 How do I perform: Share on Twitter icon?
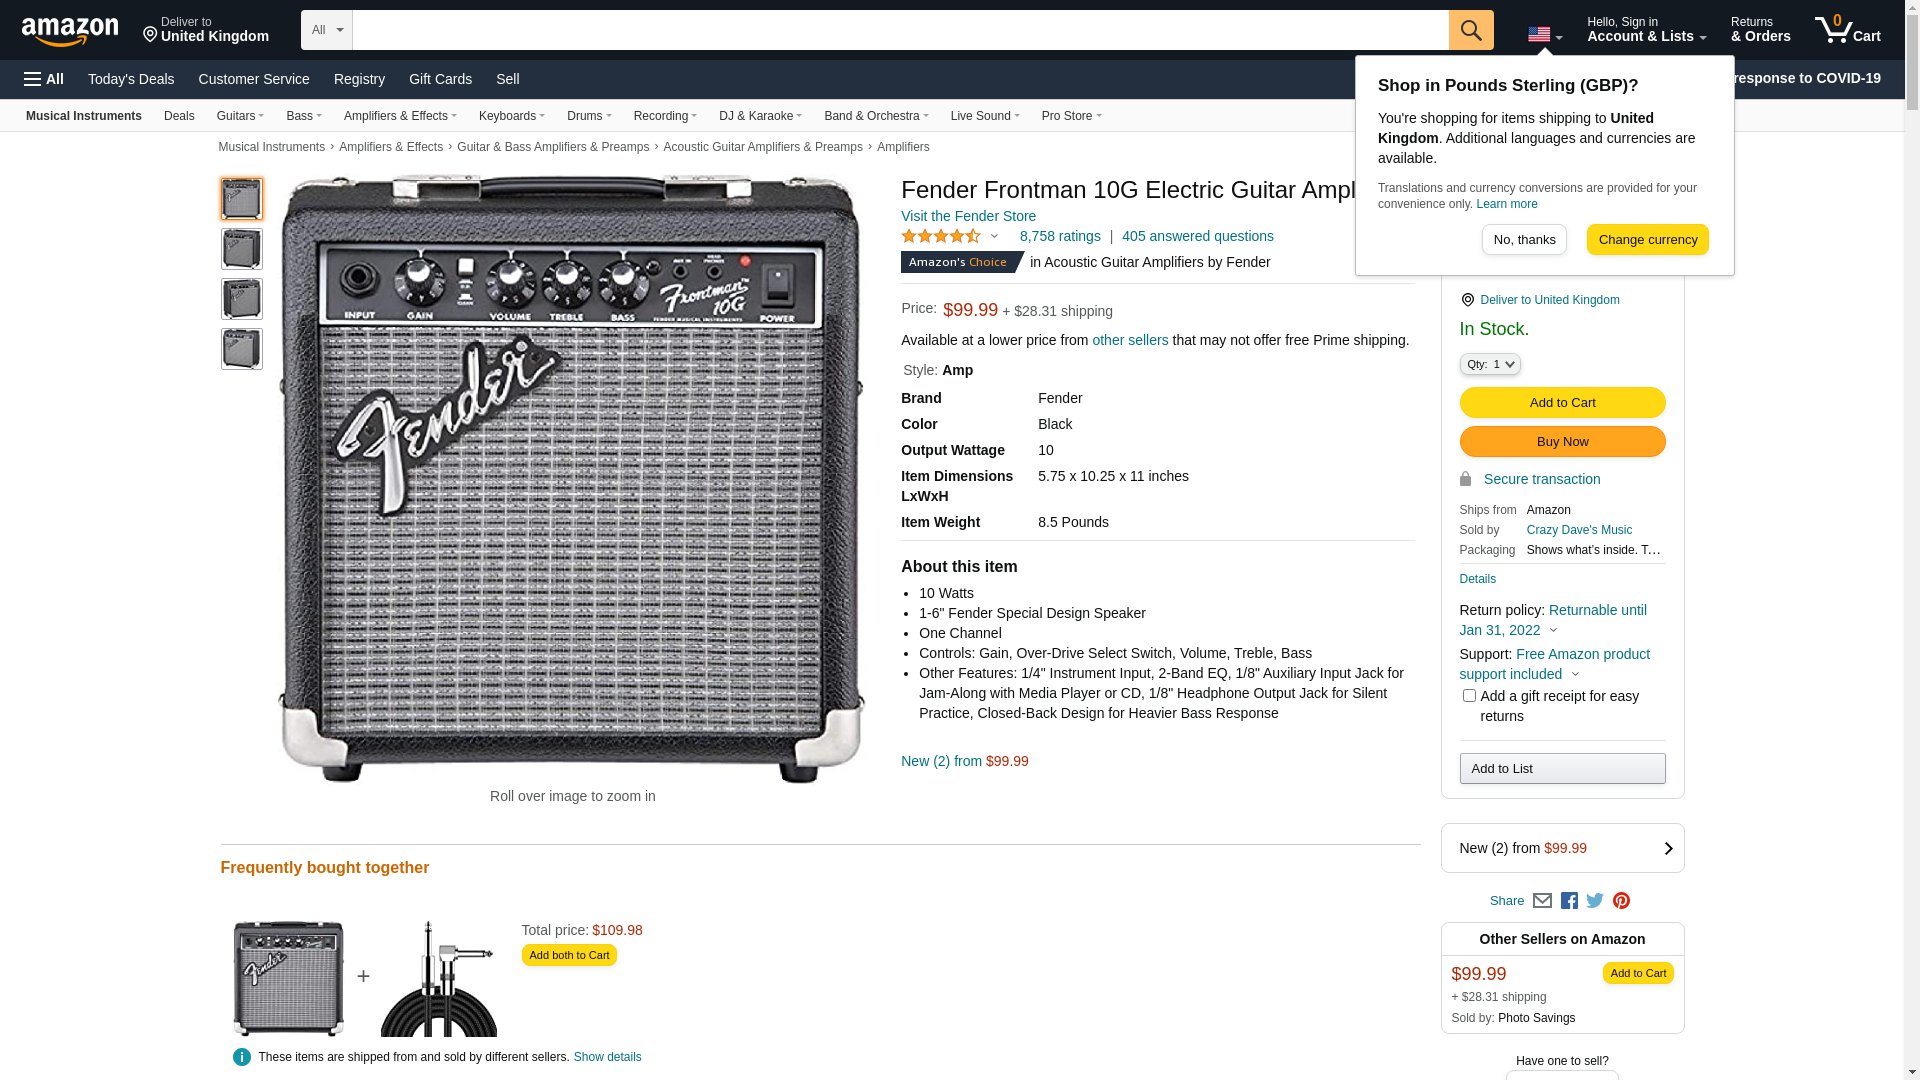click(1595, 901)
